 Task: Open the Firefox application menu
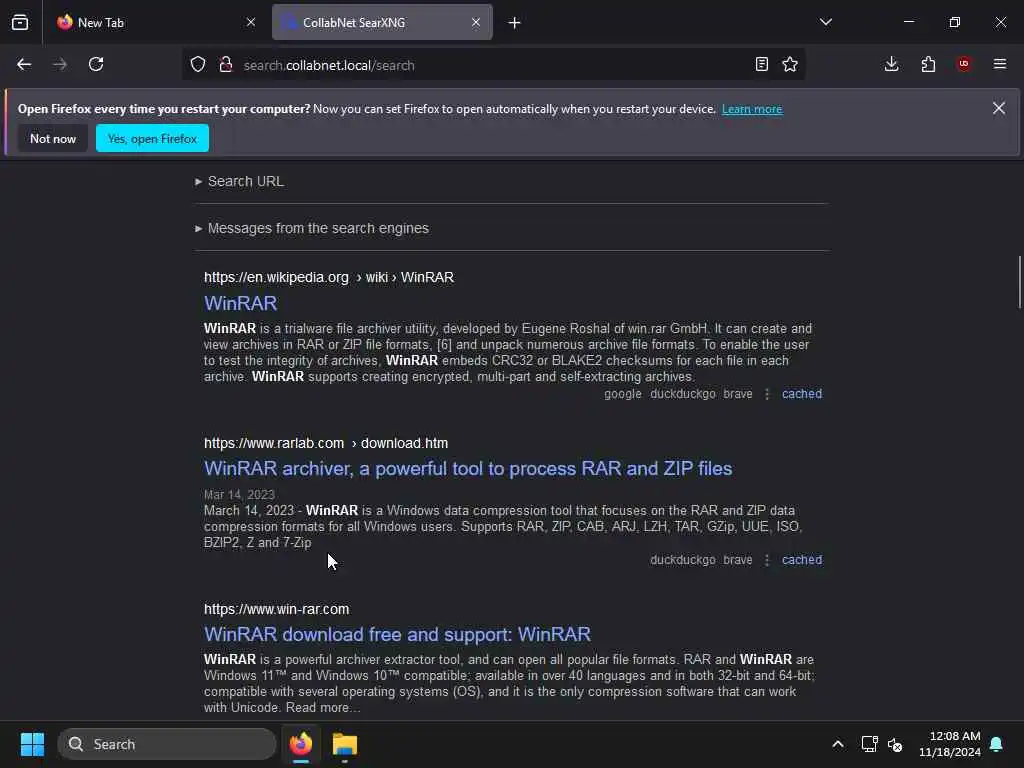tap(1000, 64)
